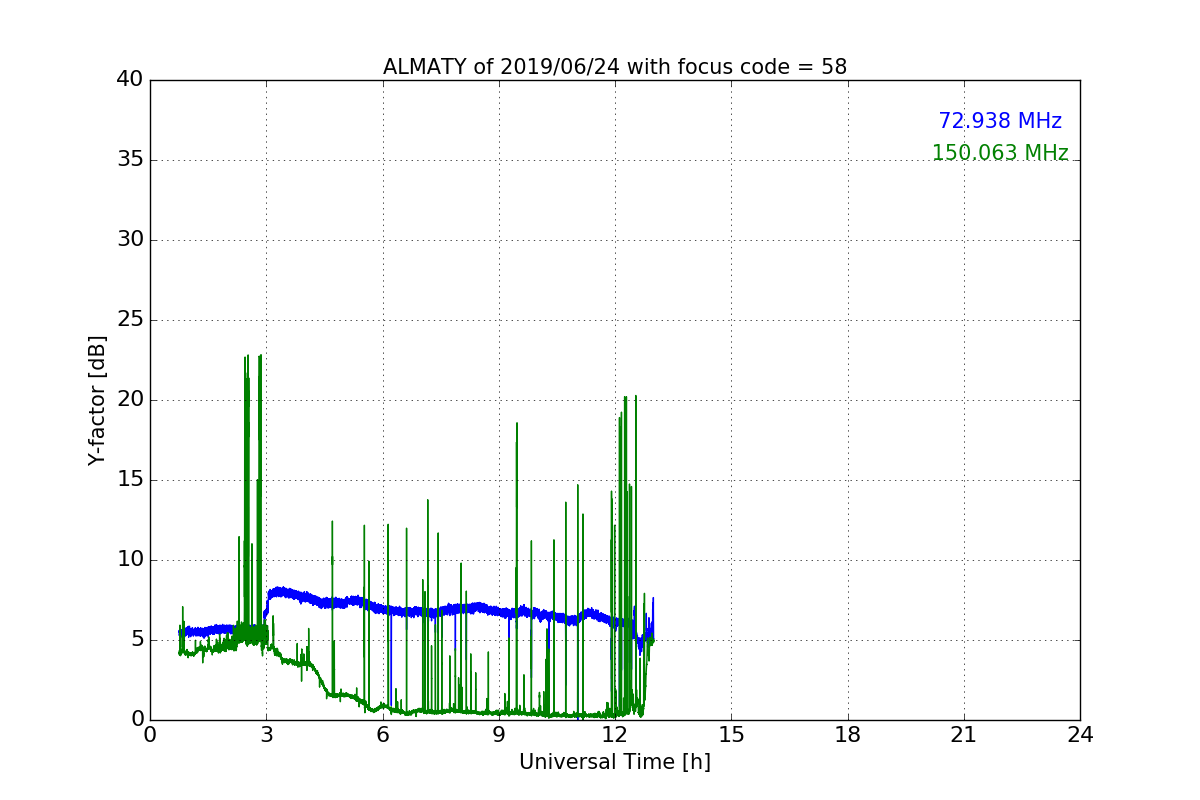
Task: Select the y-axis tick label "10"
Action: [130, 560]
